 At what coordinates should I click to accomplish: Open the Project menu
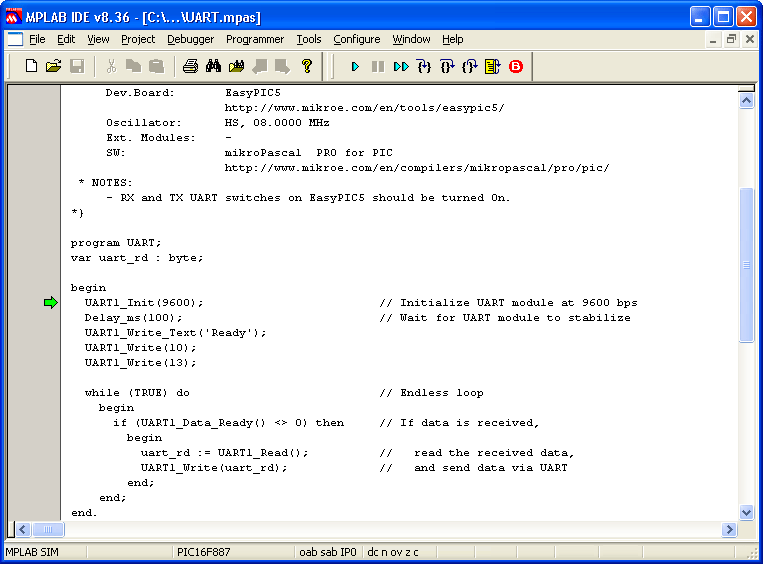tap(138, 39)
